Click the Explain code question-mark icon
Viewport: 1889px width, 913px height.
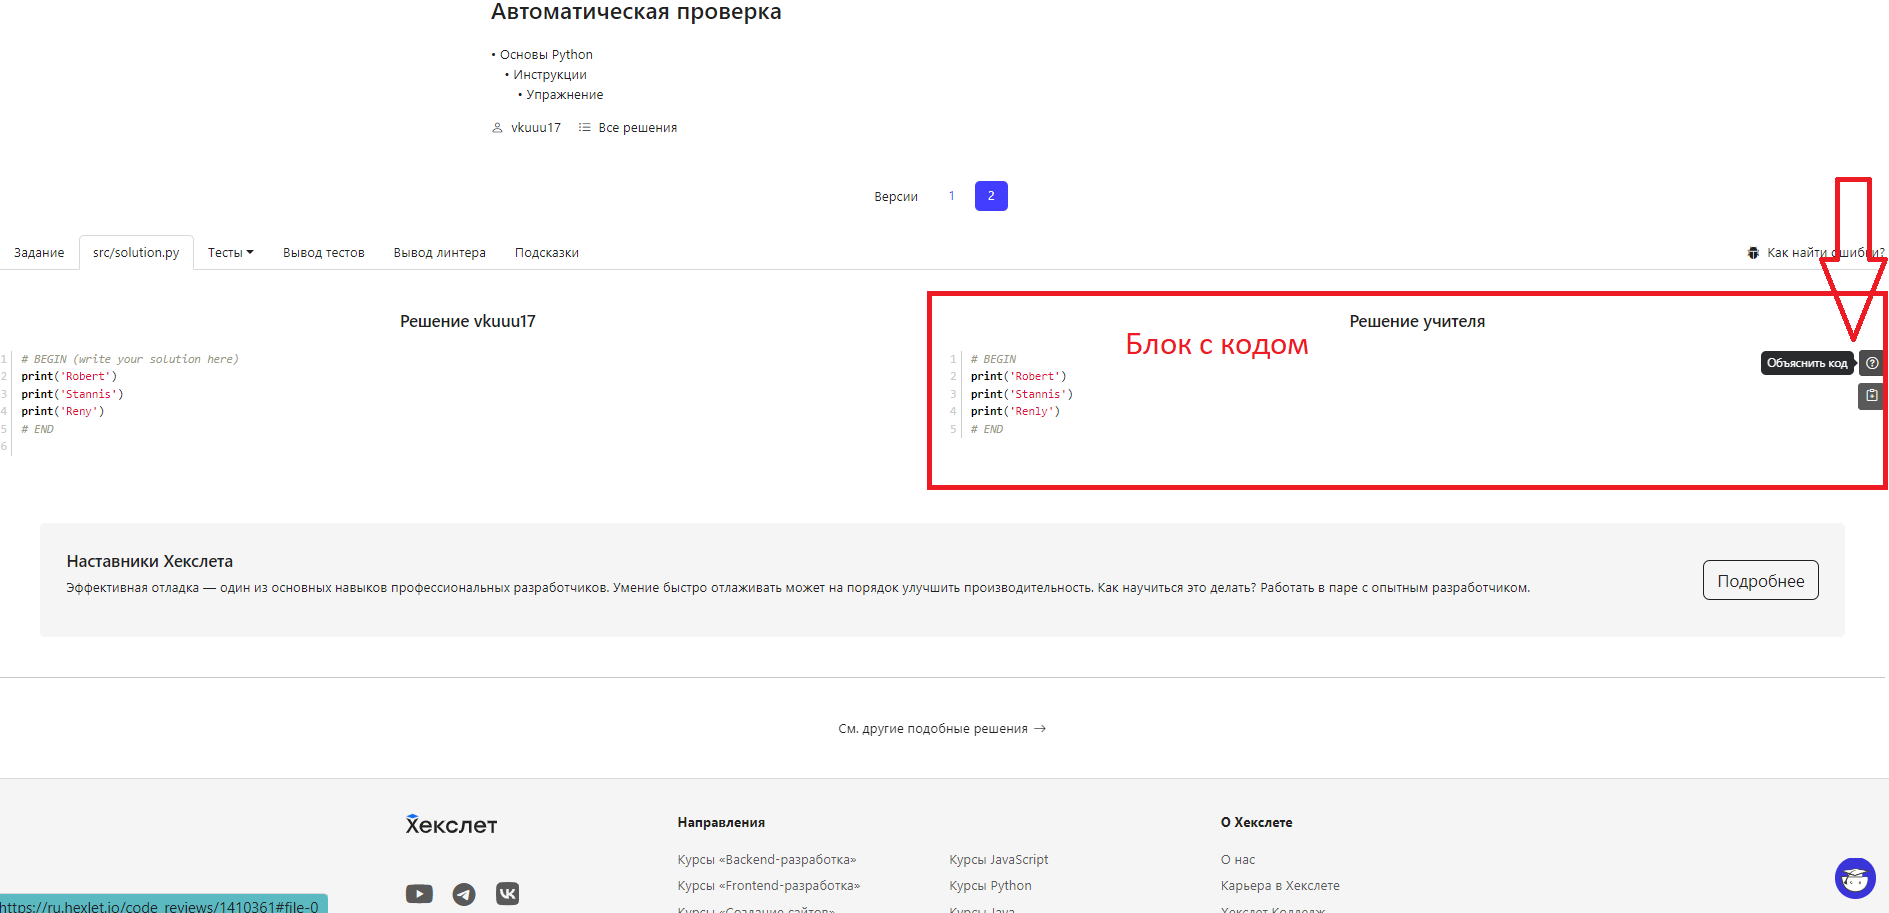pos(1871,363)
